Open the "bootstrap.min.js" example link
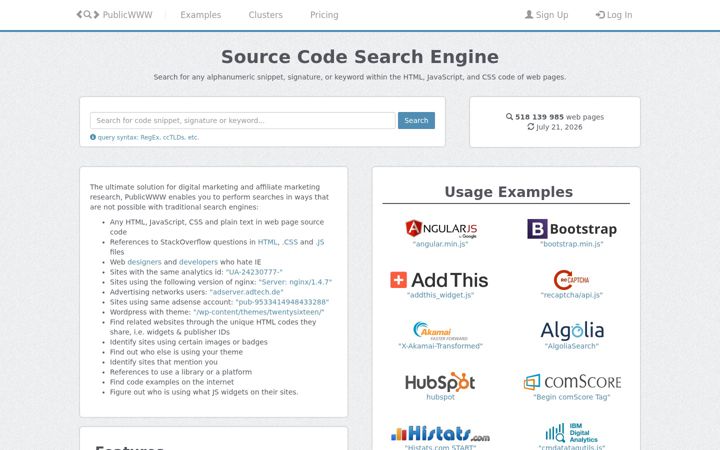720x450 pixels. [x=572, y=244]
